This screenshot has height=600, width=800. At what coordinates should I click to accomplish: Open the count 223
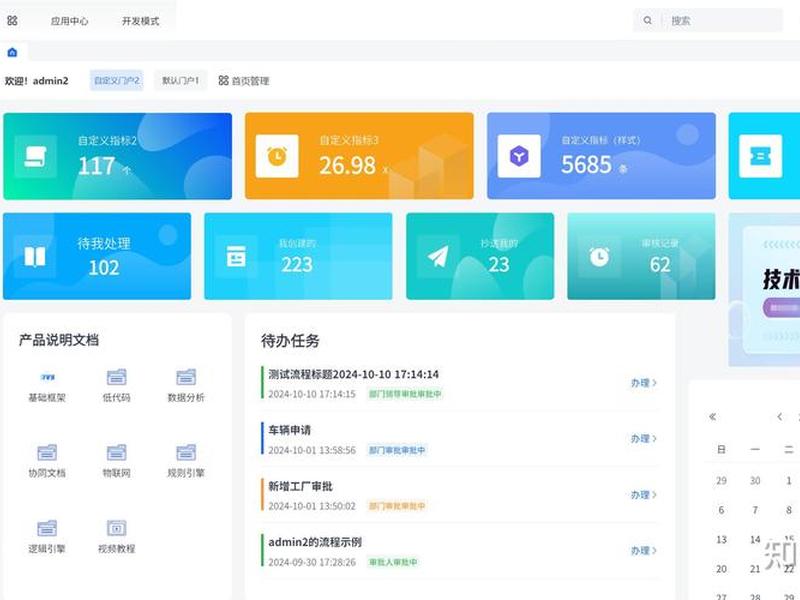[x=296, y=264]
